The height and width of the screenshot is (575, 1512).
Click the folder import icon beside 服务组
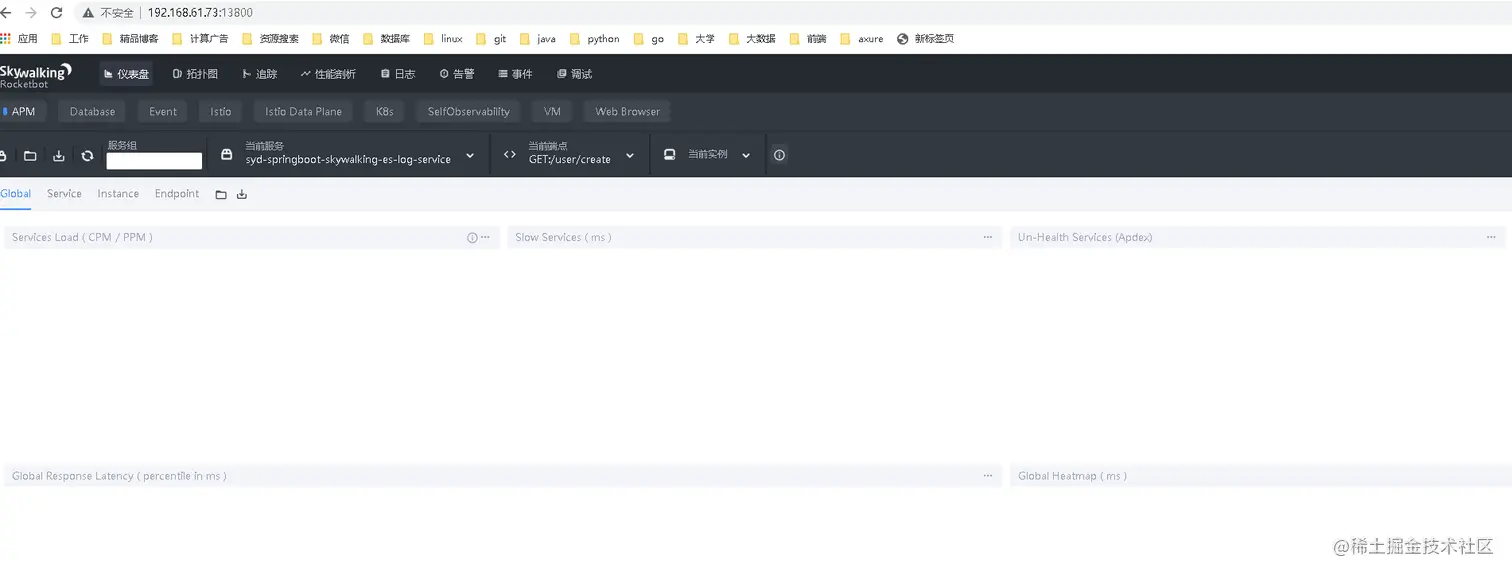point(30,156)
